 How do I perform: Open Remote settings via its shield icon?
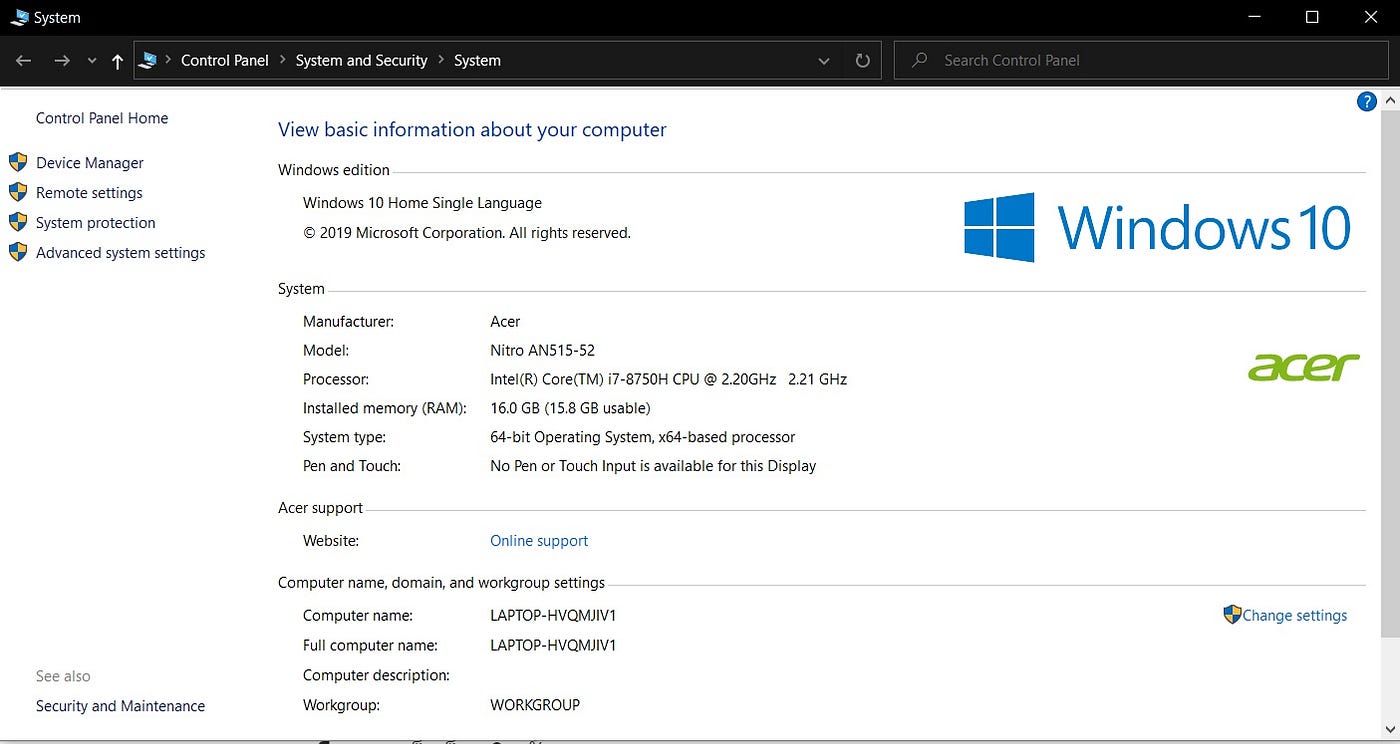18,192
